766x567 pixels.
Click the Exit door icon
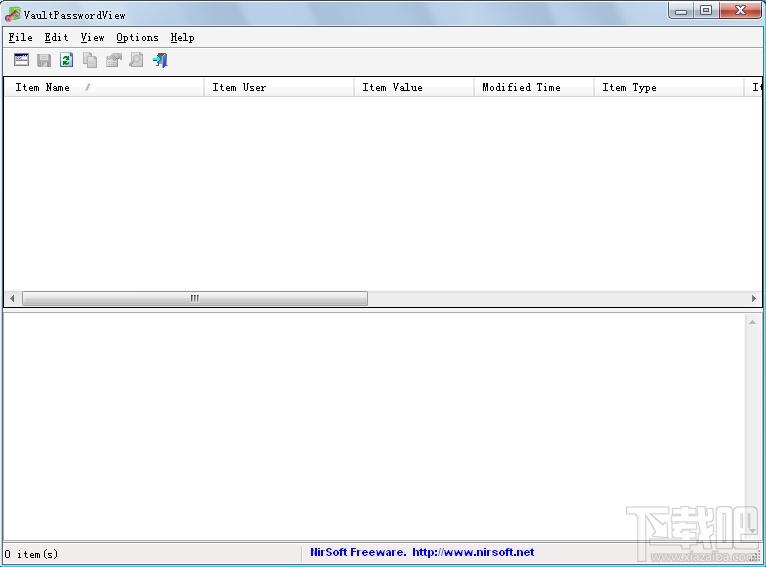coord(160,60)
